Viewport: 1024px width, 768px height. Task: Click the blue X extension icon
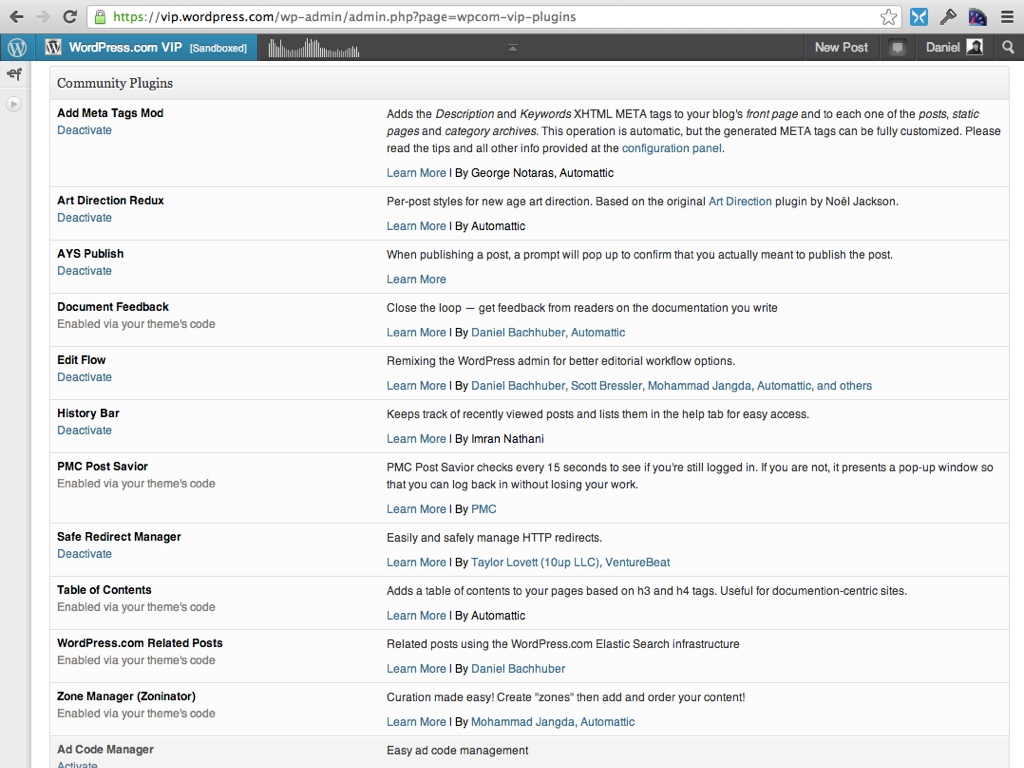pos(919,17)
